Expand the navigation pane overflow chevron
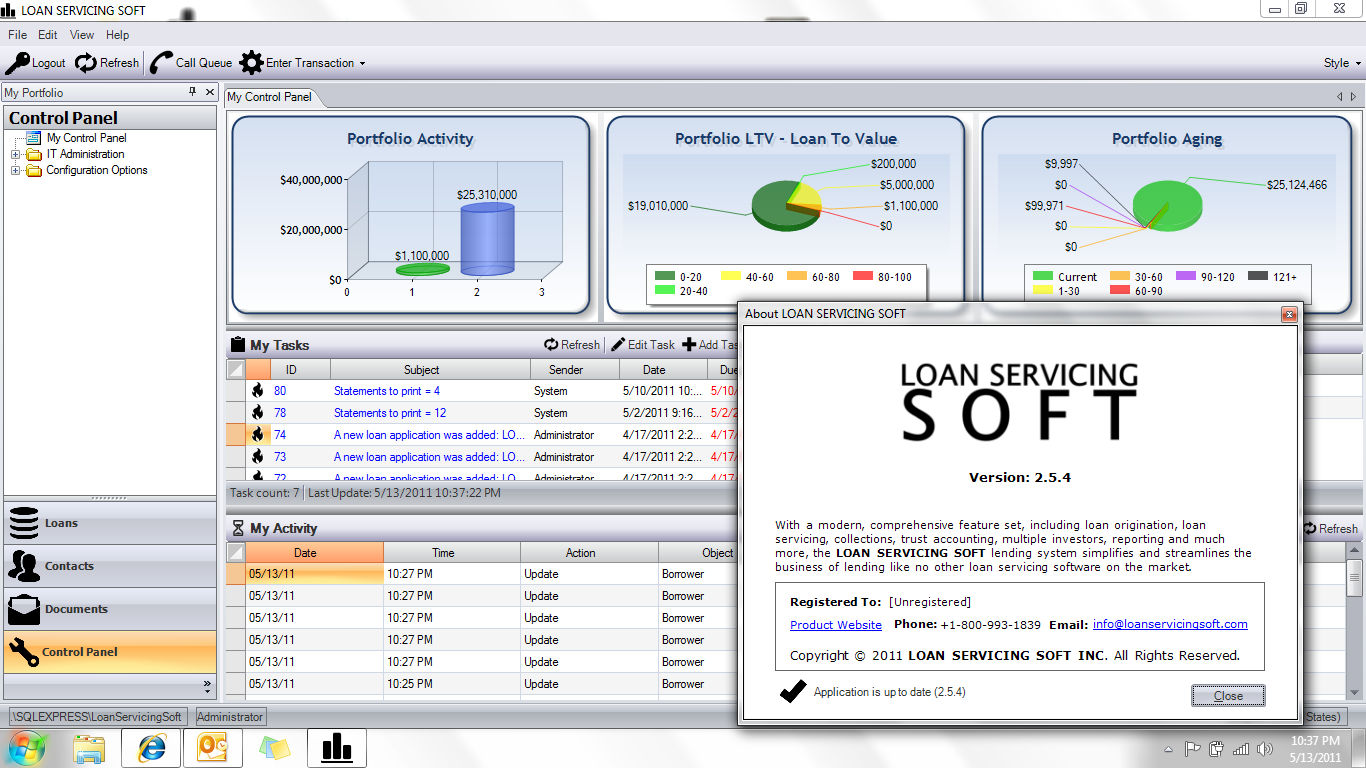 click(207, 686)
